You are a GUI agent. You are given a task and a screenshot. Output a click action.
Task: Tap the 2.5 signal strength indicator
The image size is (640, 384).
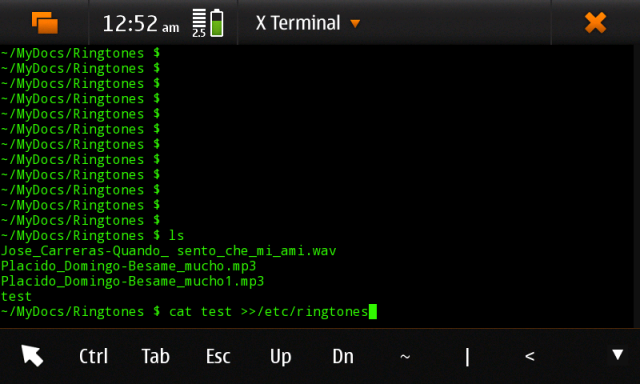pyautogui.click(x=199, y=23)
